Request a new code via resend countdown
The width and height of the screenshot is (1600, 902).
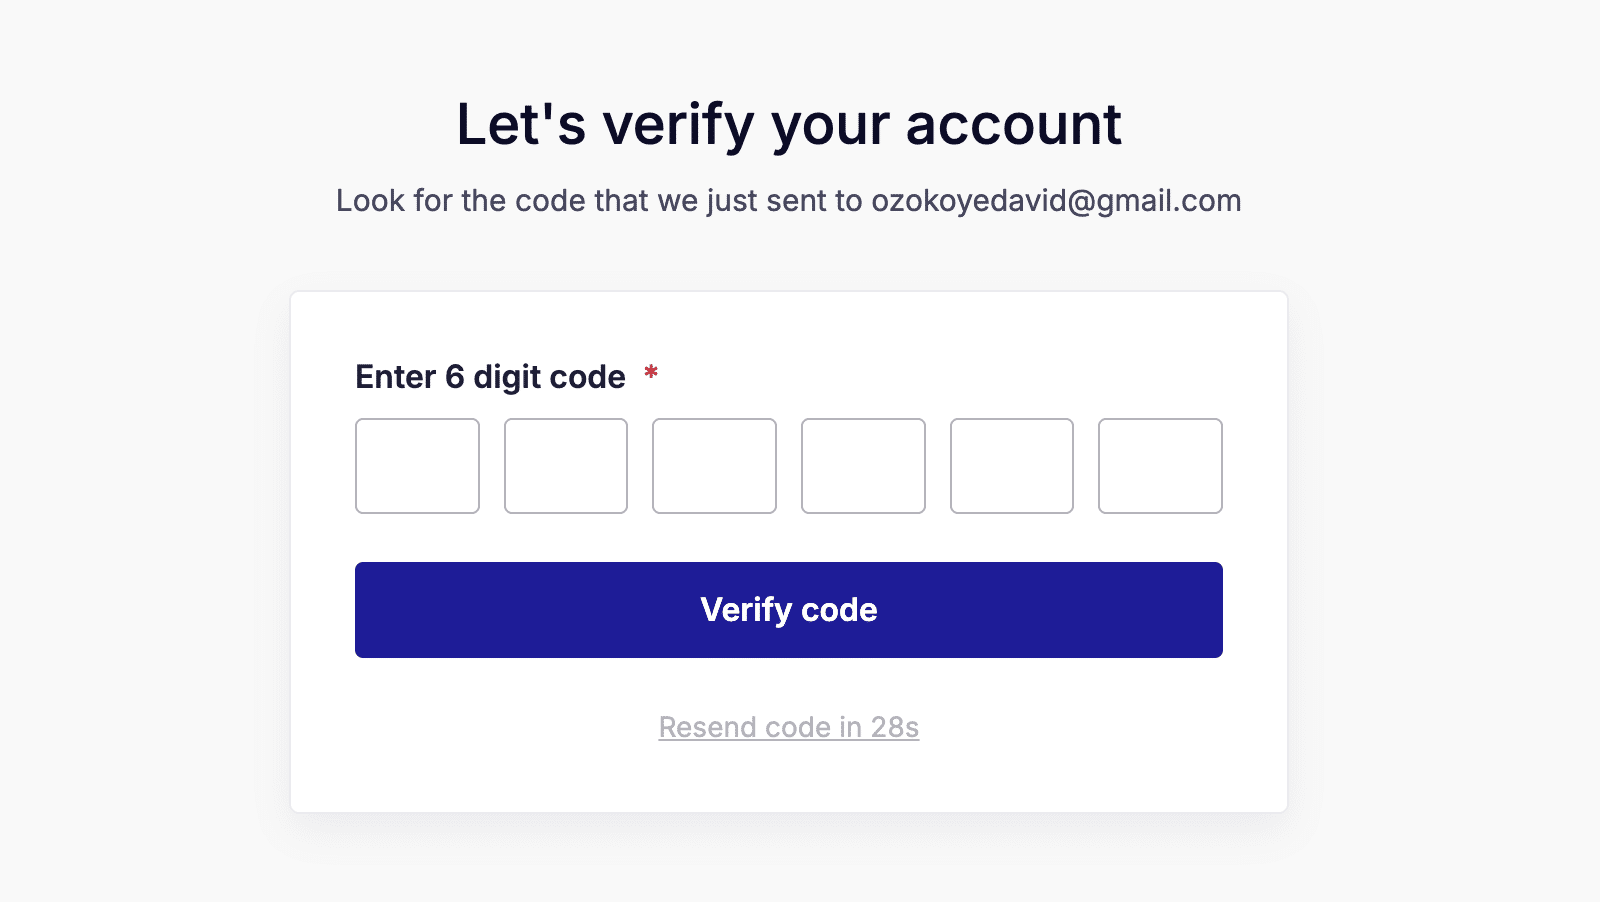(x=788, y=727)
